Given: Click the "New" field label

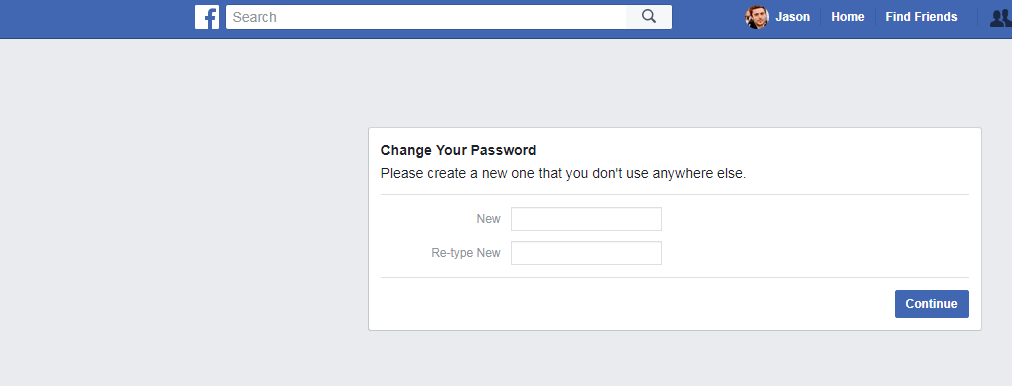Looking at the screenshot, I should (x=489, y=219).
